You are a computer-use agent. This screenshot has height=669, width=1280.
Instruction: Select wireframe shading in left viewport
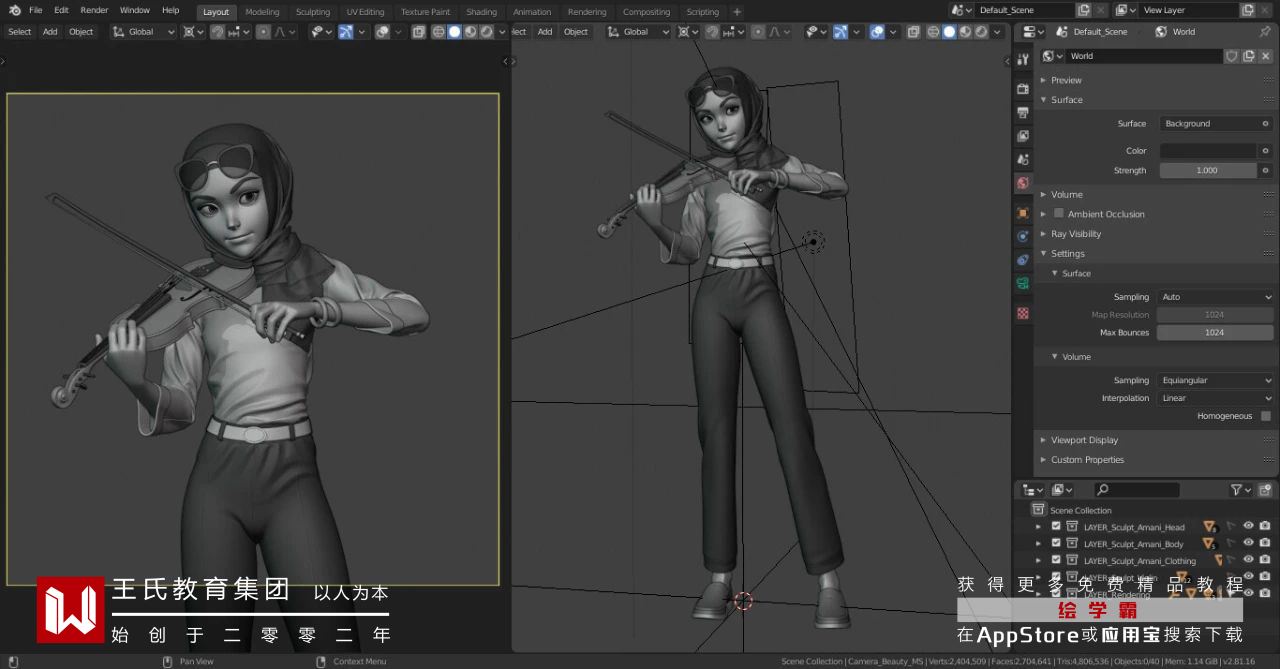coord(439,31)
